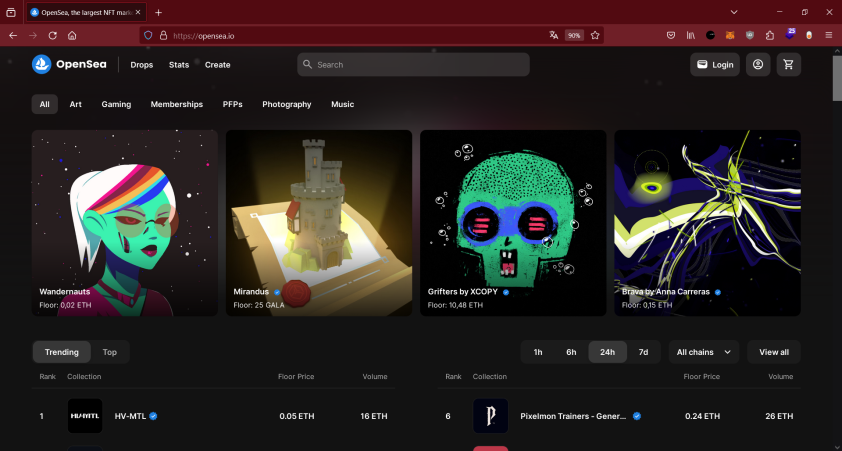Select the Art category tab
842x451 pixels.
(x=75, y=104)
